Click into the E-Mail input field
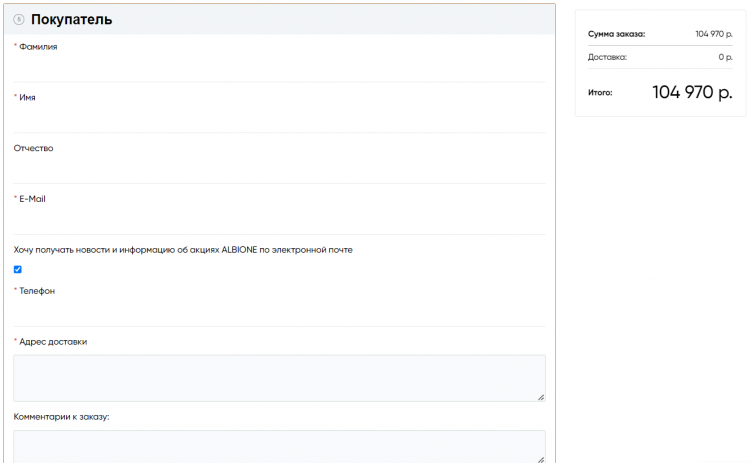Image resolution: width=752 pixels, height=463 pixels. coord(279,220)
